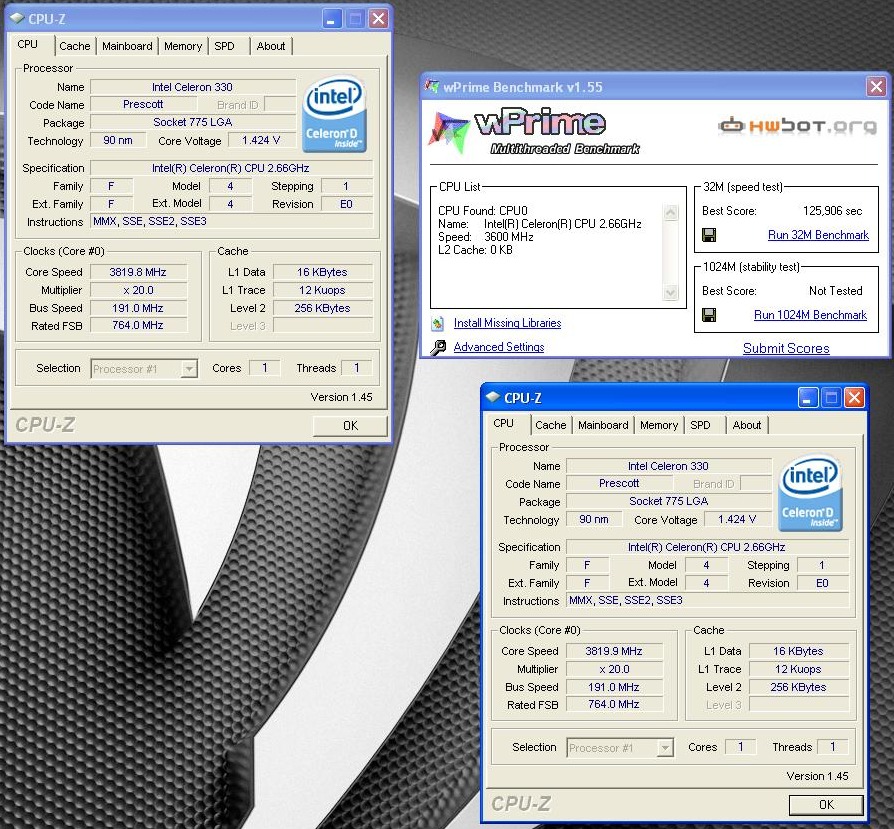
Task: Open Advanced Settings link in wPrime
Action: pos(499,347)
